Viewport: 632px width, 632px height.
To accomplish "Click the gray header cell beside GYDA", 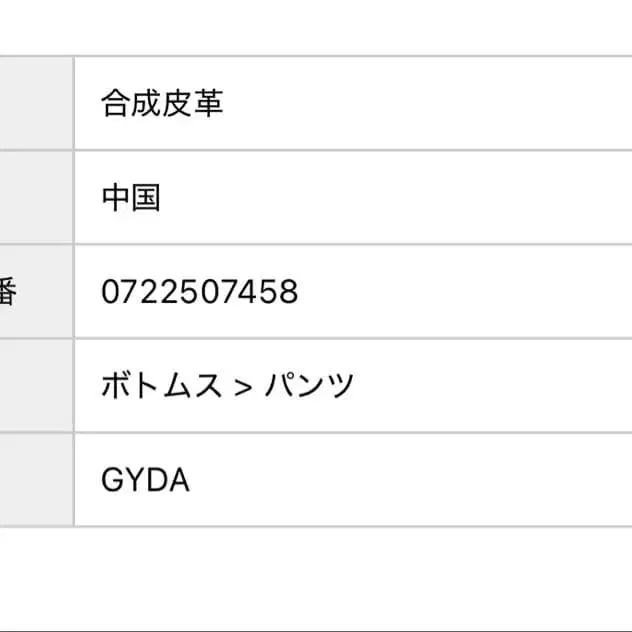I will (36, 481).
